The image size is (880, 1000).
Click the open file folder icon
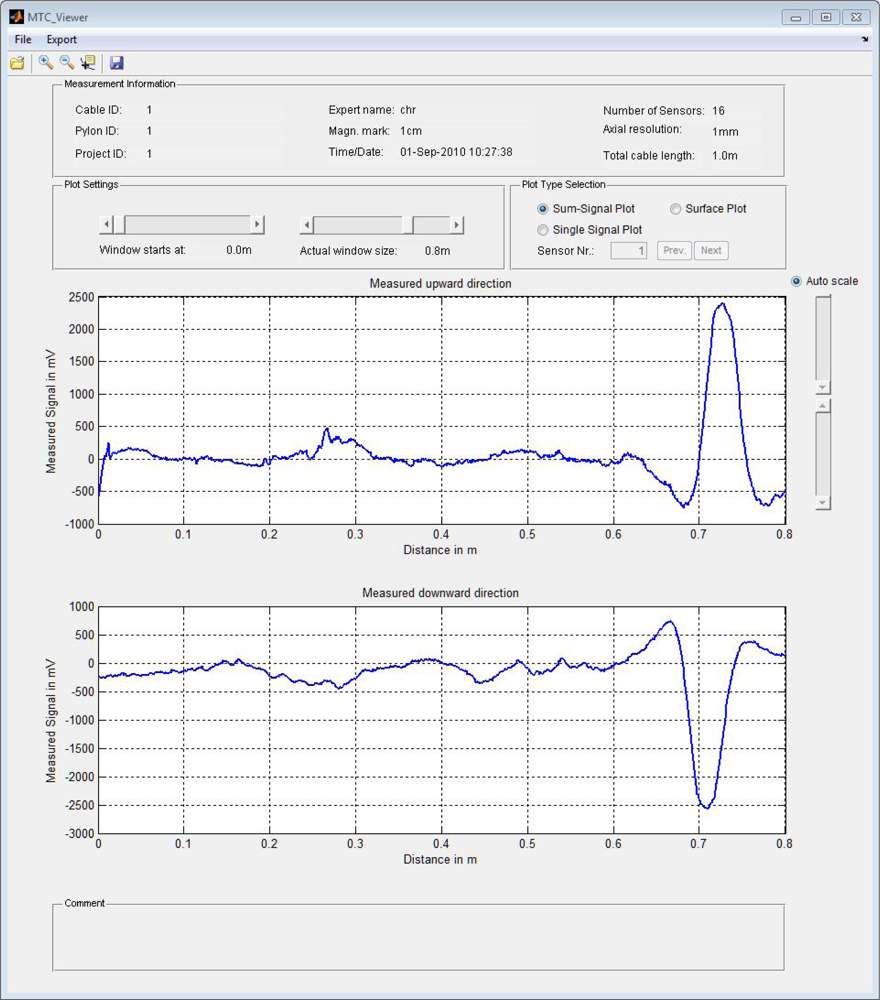coord(17,63)
